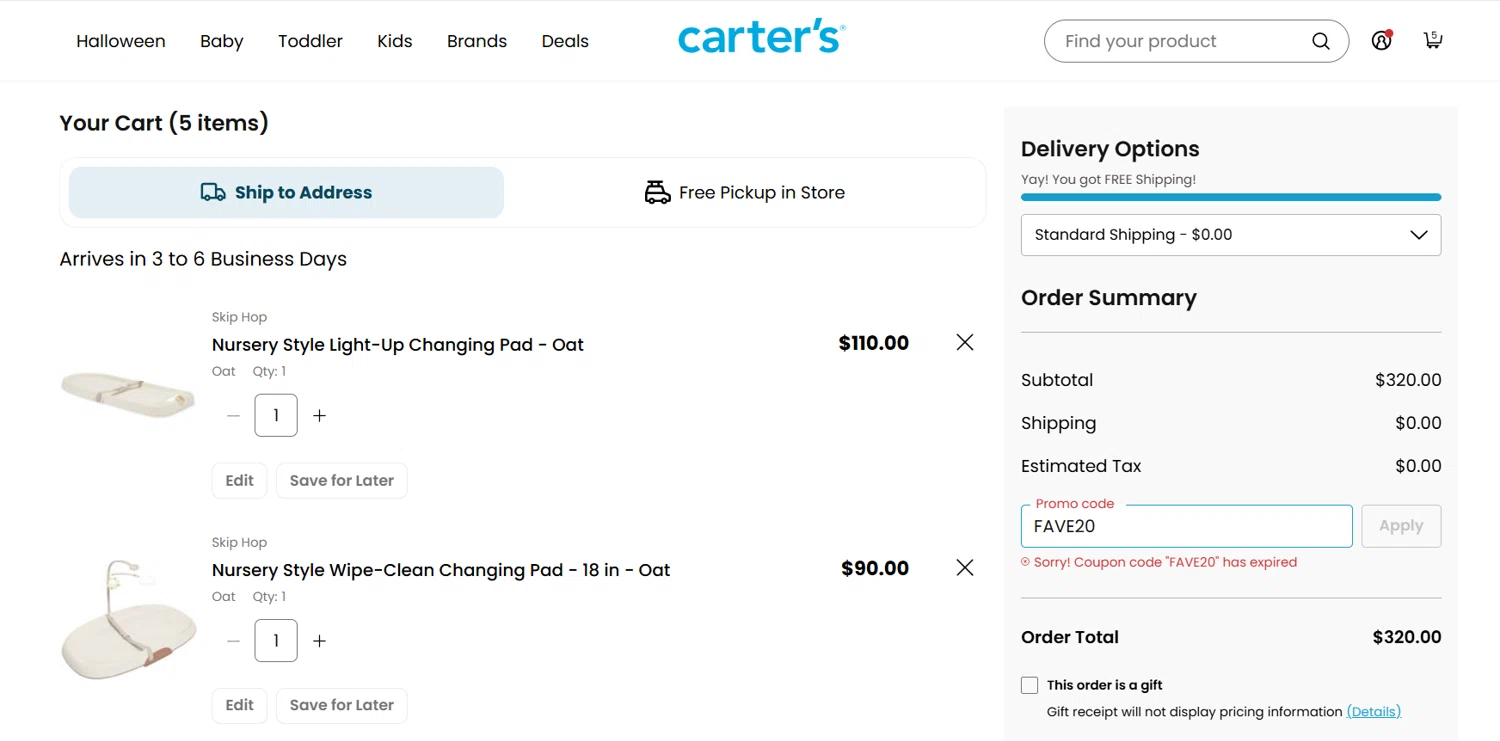Open the shopping cart icon

[x=1433, y=40]
